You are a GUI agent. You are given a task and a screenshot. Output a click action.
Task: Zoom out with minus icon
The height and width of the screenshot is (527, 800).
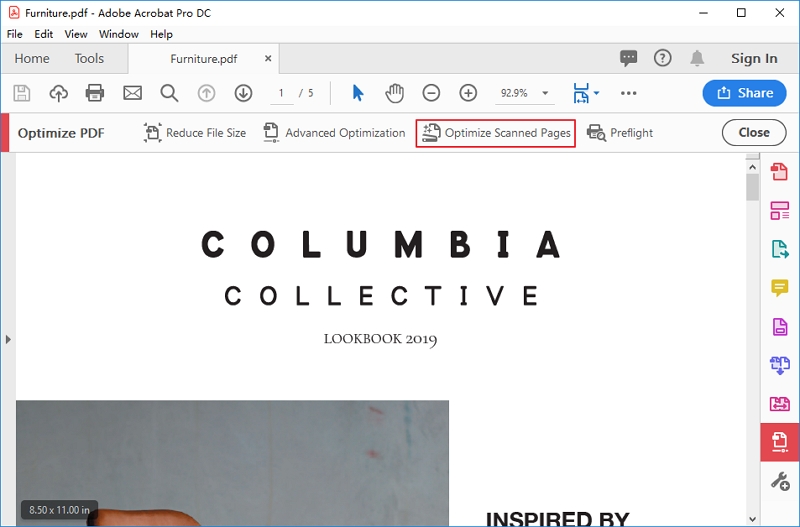click(431, 93)
